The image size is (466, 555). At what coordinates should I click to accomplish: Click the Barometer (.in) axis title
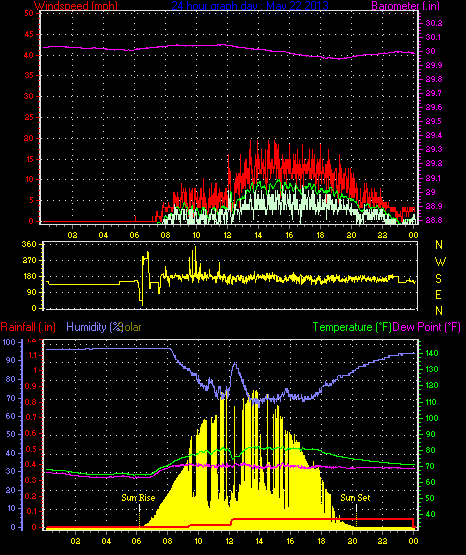(x=405, y=6)
